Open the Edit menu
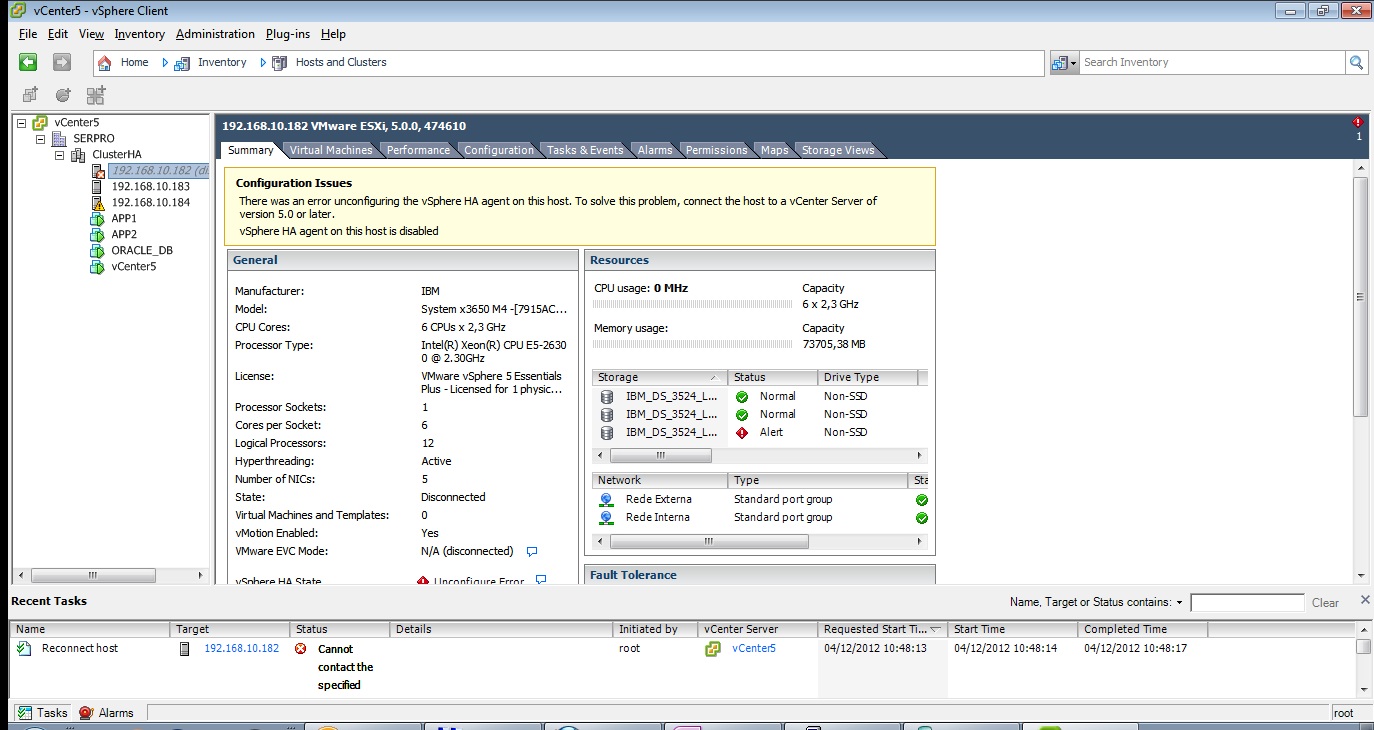This screenshot has height=730, width=1374. tap(58, 34)
